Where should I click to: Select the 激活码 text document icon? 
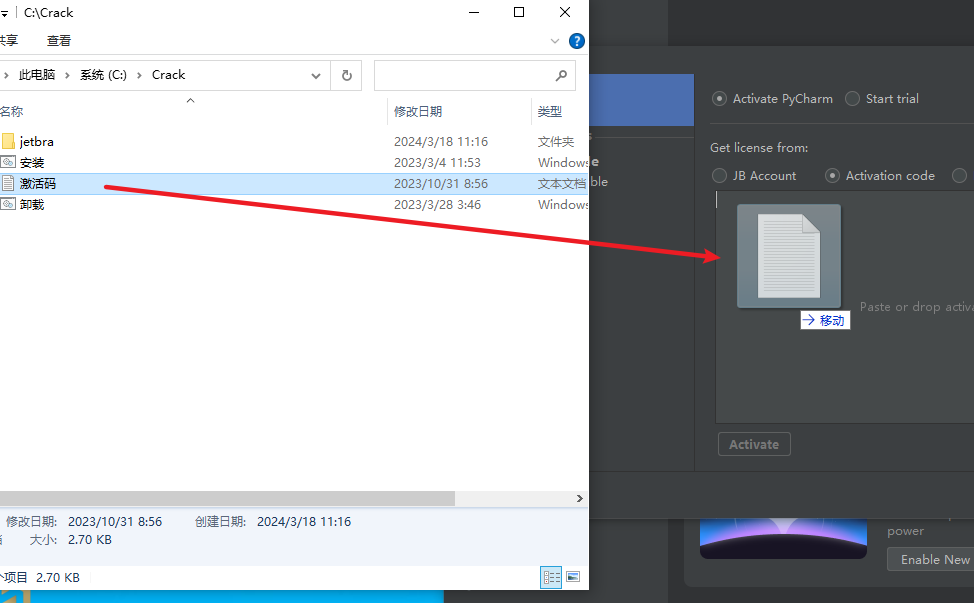(7, 184)
